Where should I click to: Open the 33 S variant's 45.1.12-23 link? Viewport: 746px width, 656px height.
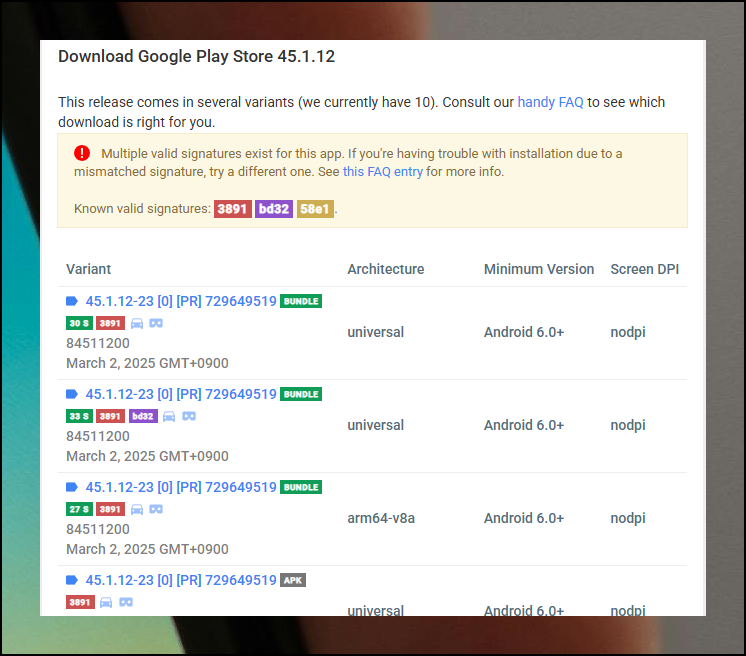click(x=181, y=394)
